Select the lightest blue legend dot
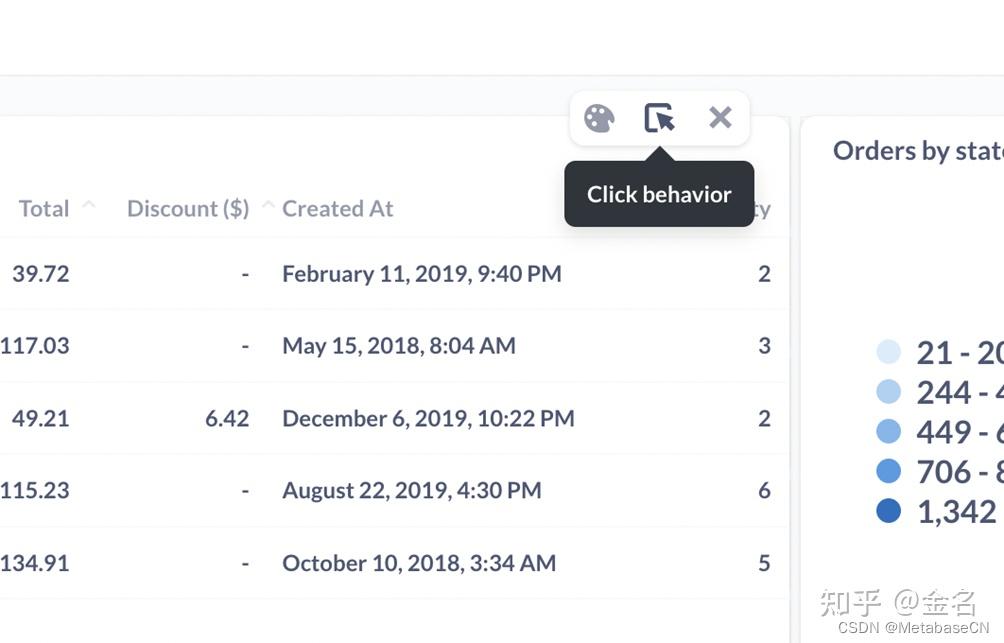Screen dimensions: 1004x643 (888, 352)
